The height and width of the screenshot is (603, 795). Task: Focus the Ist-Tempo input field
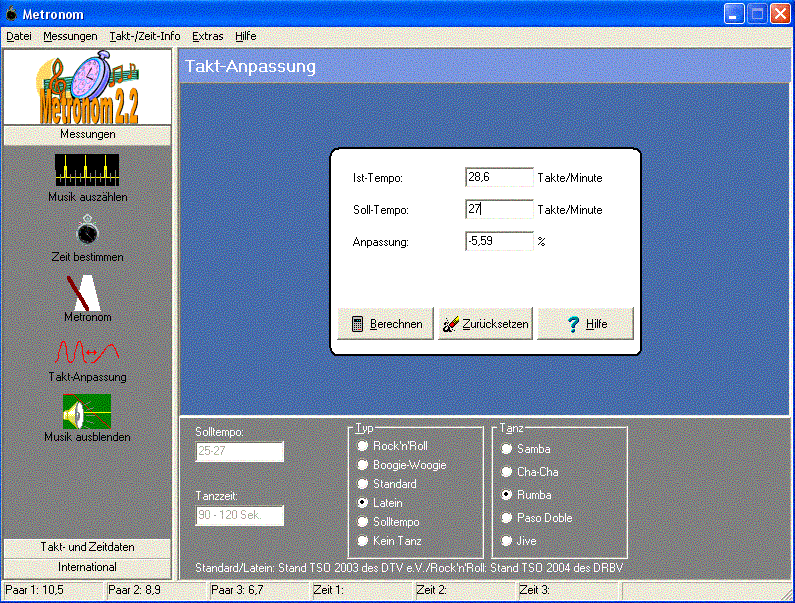[499, 177]
